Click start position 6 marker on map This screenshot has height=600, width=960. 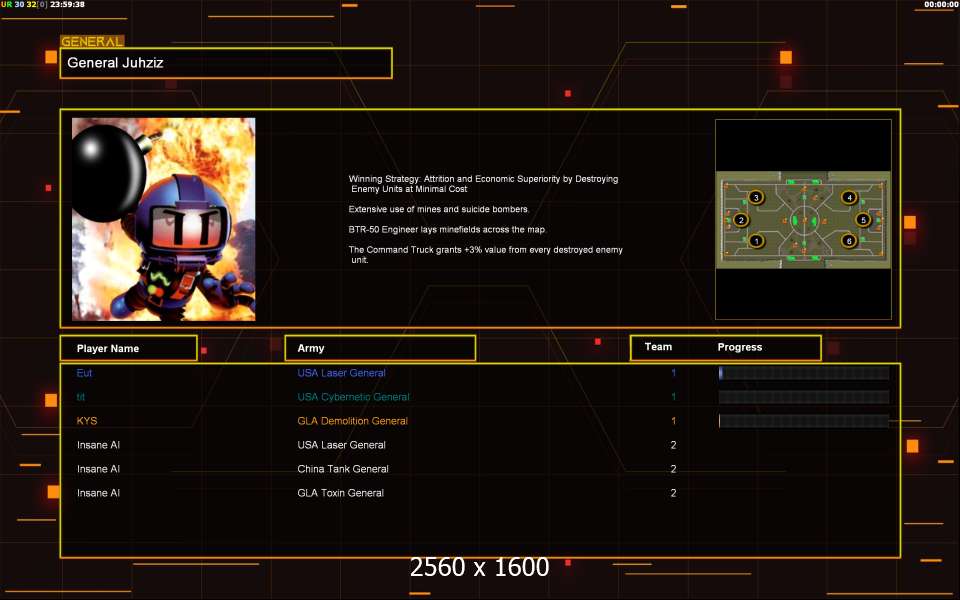[x=849, y=241]
